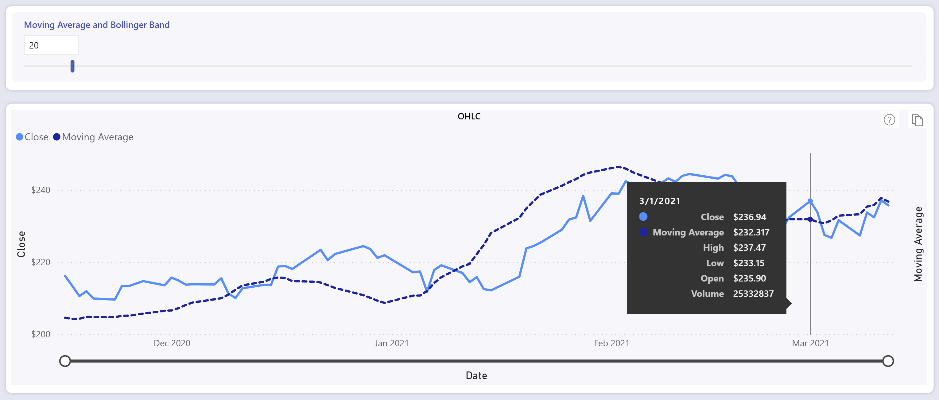The height and width of the screenshot is (400, 939).
Task: Click the Moving Average legend color dot
Action: click(x=56, y=137)
